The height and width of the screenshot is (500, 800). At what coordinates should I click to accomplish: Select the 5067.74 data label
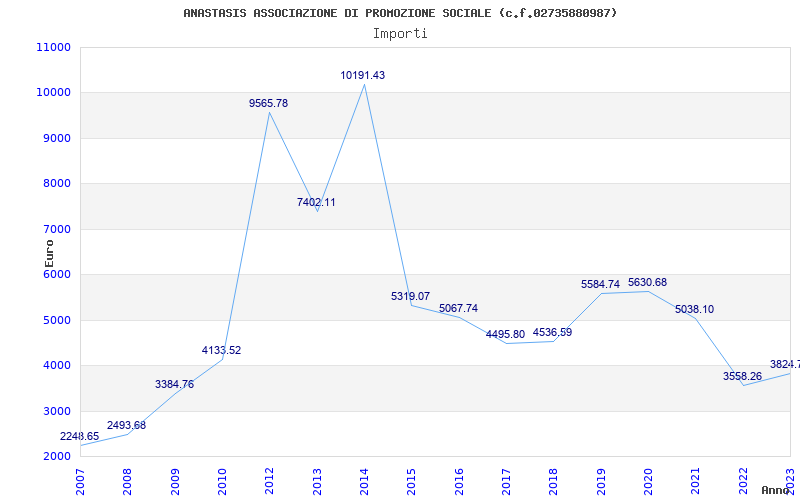pyautogui.click(x=458, y=309)
